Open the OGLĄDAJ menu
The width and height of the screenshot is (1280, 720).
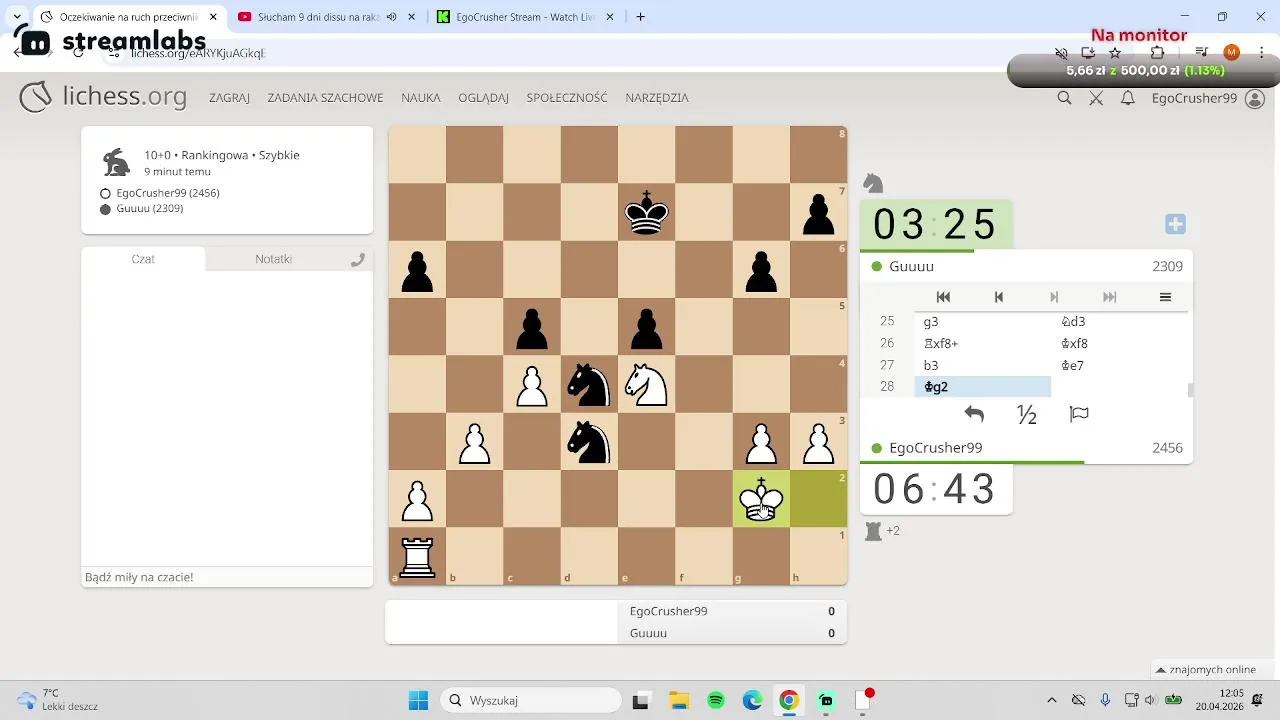(x=483, y=98)
